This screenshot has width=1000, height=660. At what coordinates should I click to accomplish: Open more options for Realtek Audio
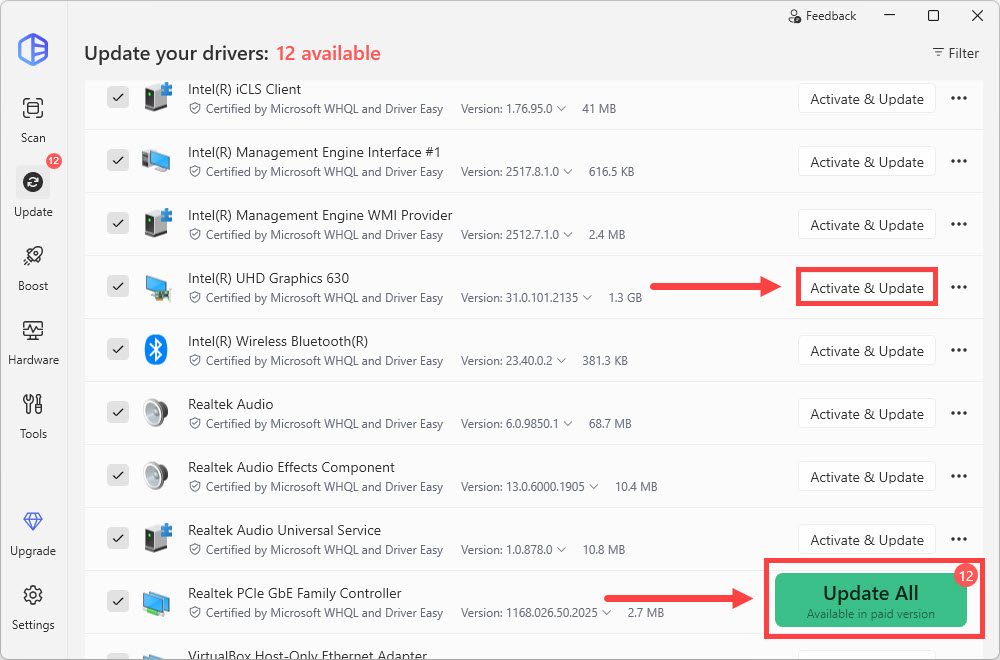(959, 414)
